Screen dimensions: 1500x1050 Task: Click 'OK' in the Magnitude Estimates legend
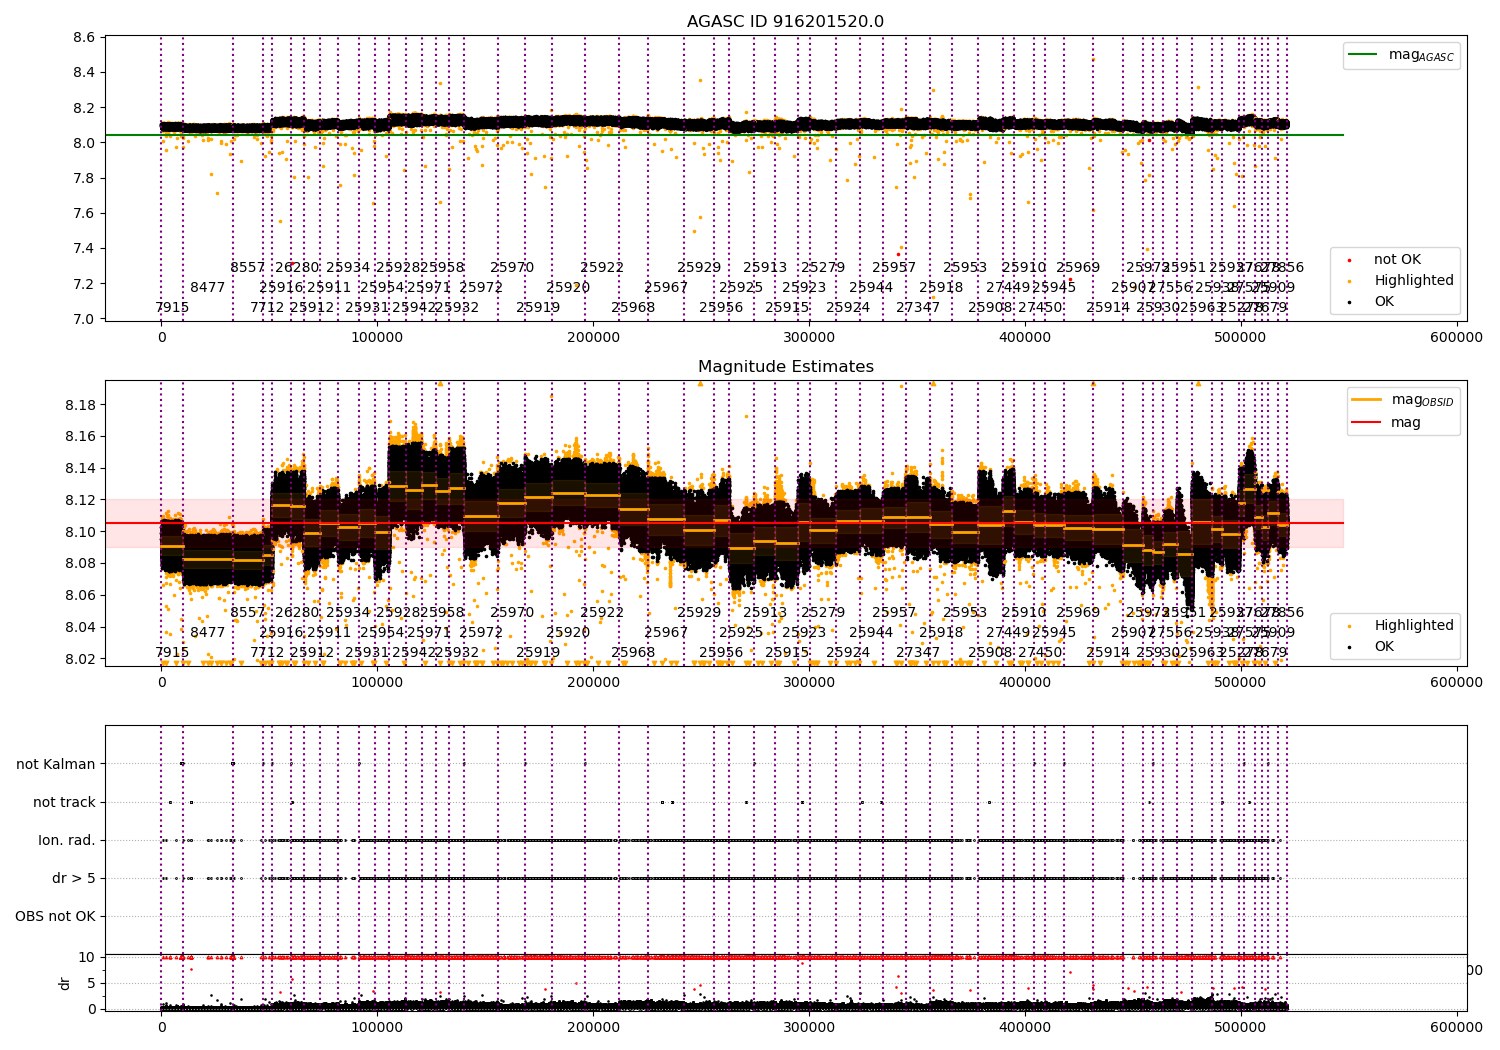[1384, 647]
